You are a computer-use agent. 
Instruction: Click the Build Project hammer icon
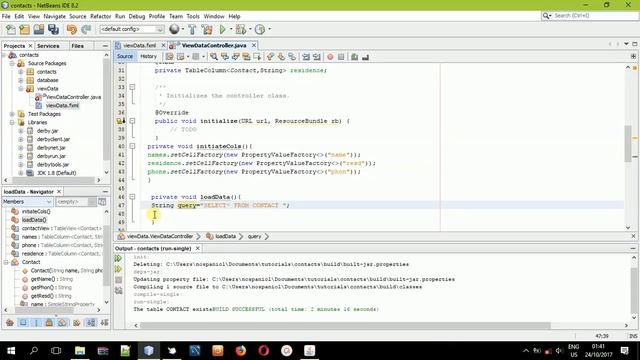192,29
